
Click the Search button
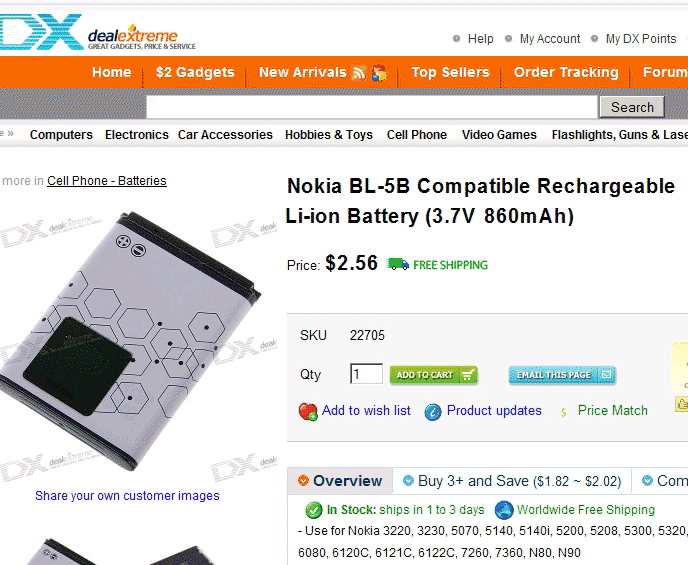[632, 107]
